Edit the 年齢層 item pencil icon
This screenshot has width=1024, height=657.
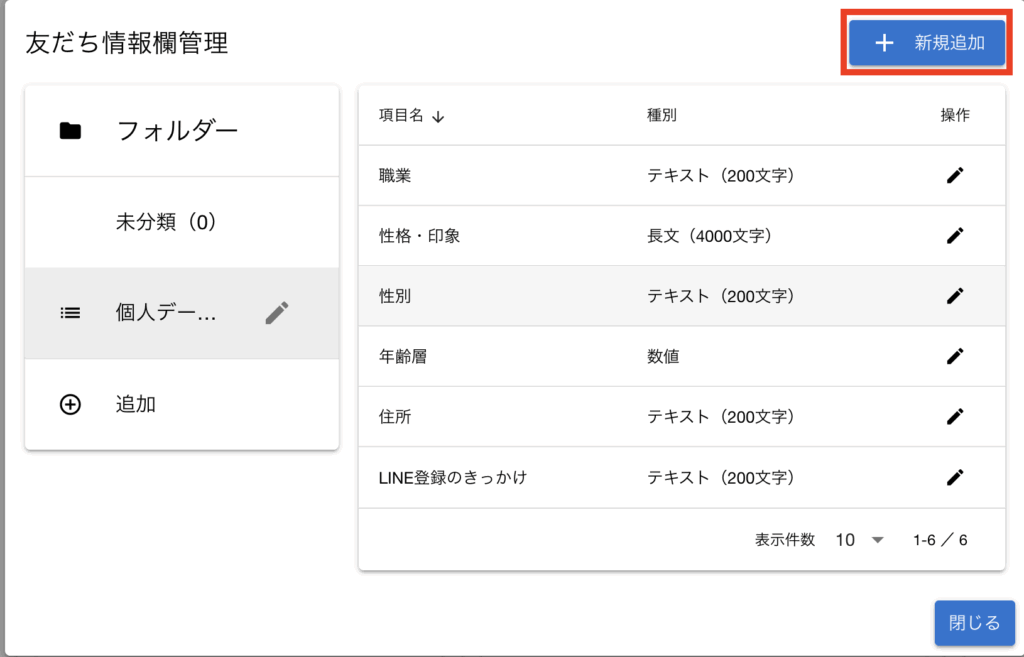955,356
